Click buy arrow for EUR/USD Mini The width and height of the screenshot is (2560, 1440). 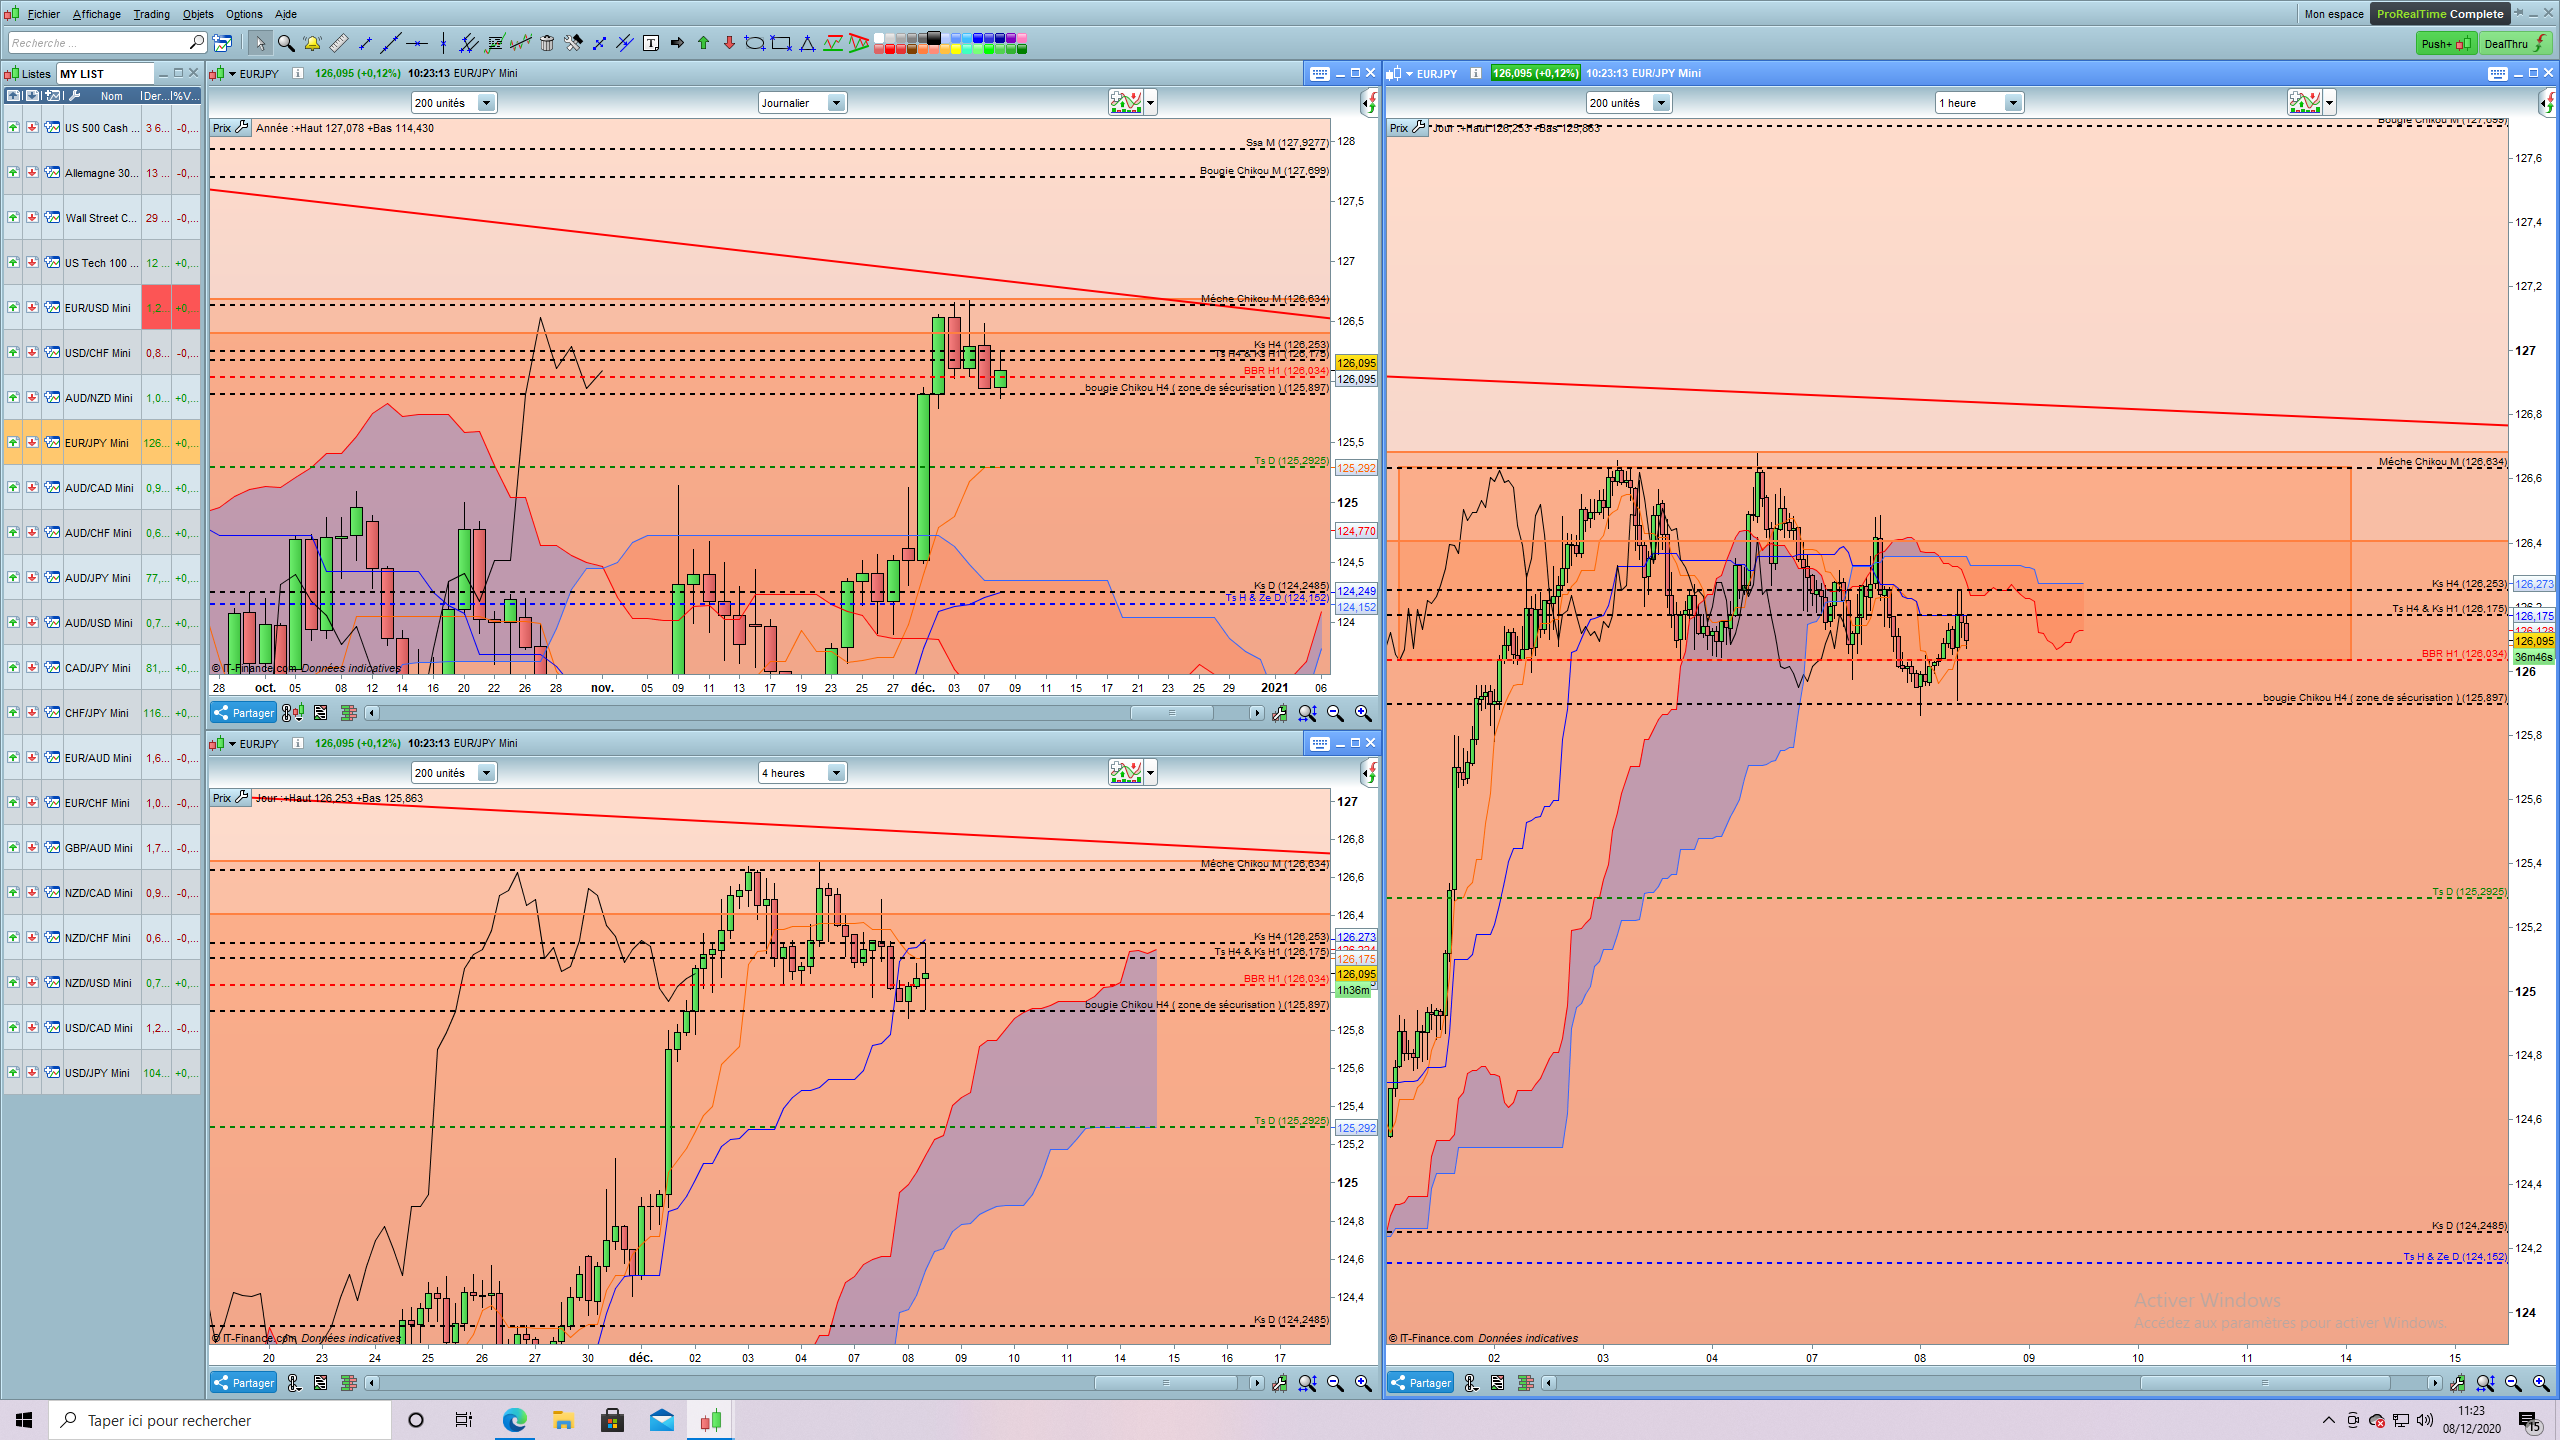[13, 308]
